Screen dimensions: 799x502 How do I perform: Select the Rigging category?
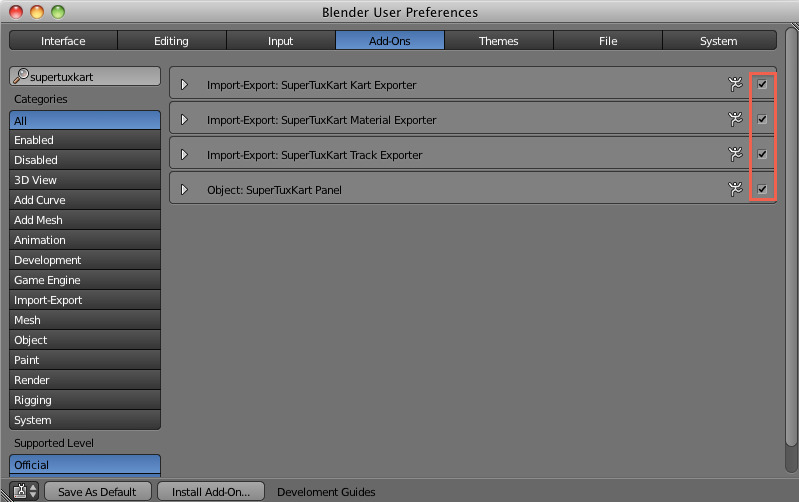[85, 400]
